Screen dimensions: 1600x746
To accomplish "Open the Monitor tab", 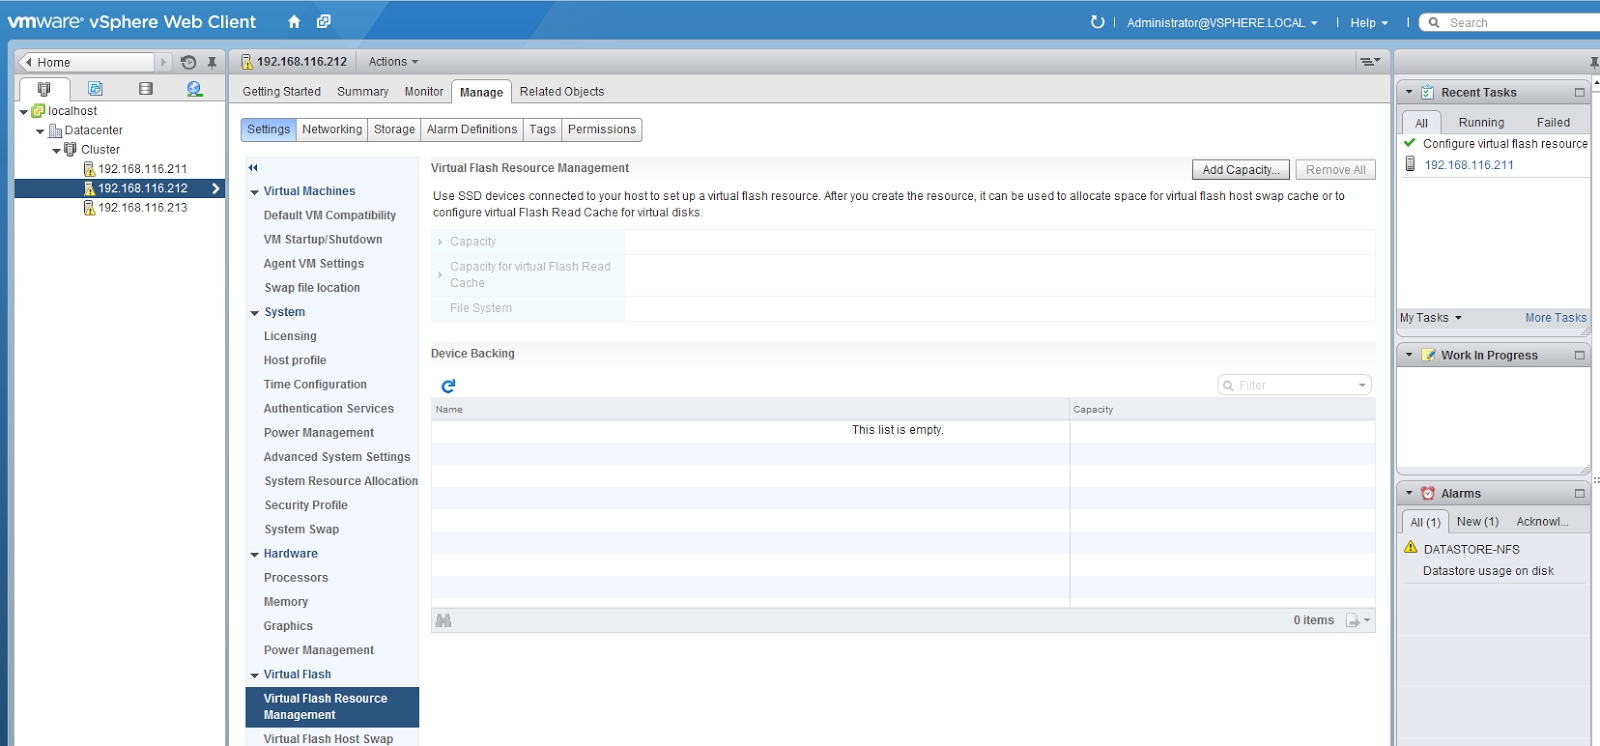I will click(x=424, y=92).
